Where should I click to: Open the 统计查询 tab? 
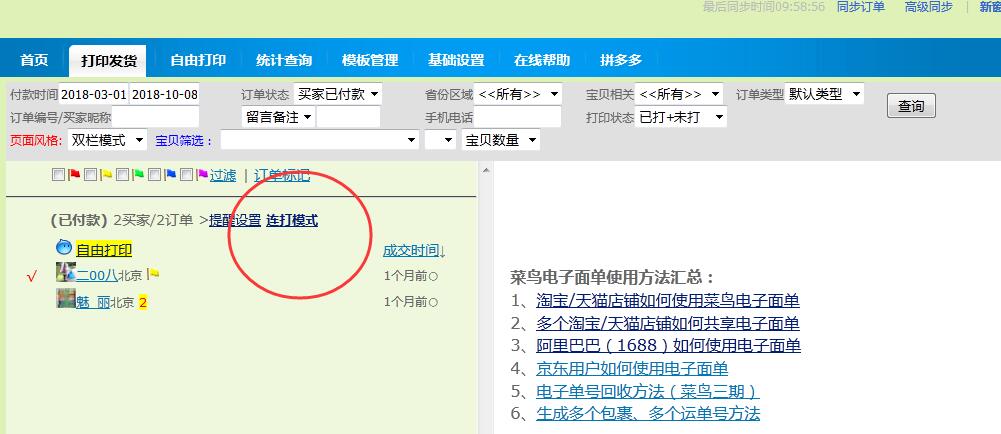[284, 60]
